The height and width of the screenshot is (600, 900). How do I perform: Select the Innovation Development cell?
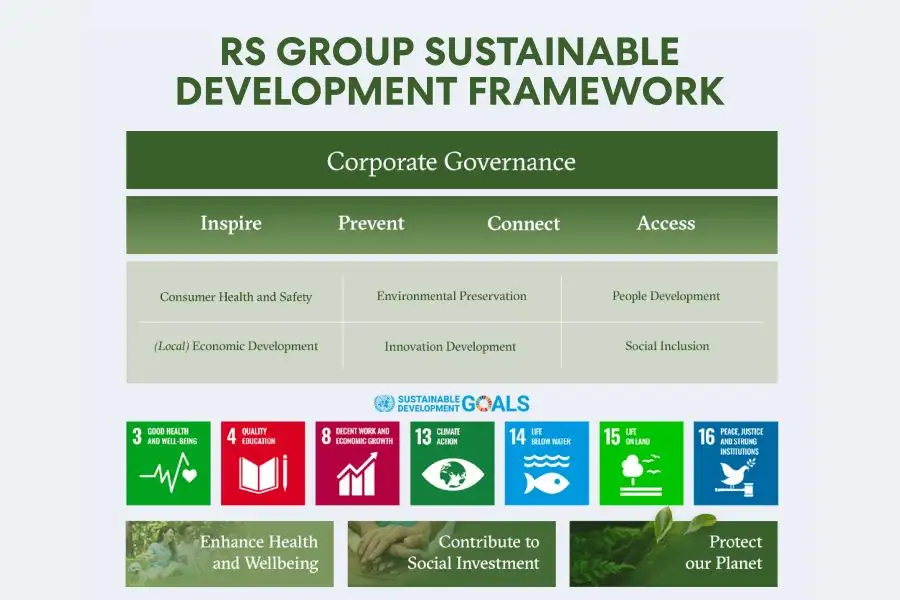point(450,347)
